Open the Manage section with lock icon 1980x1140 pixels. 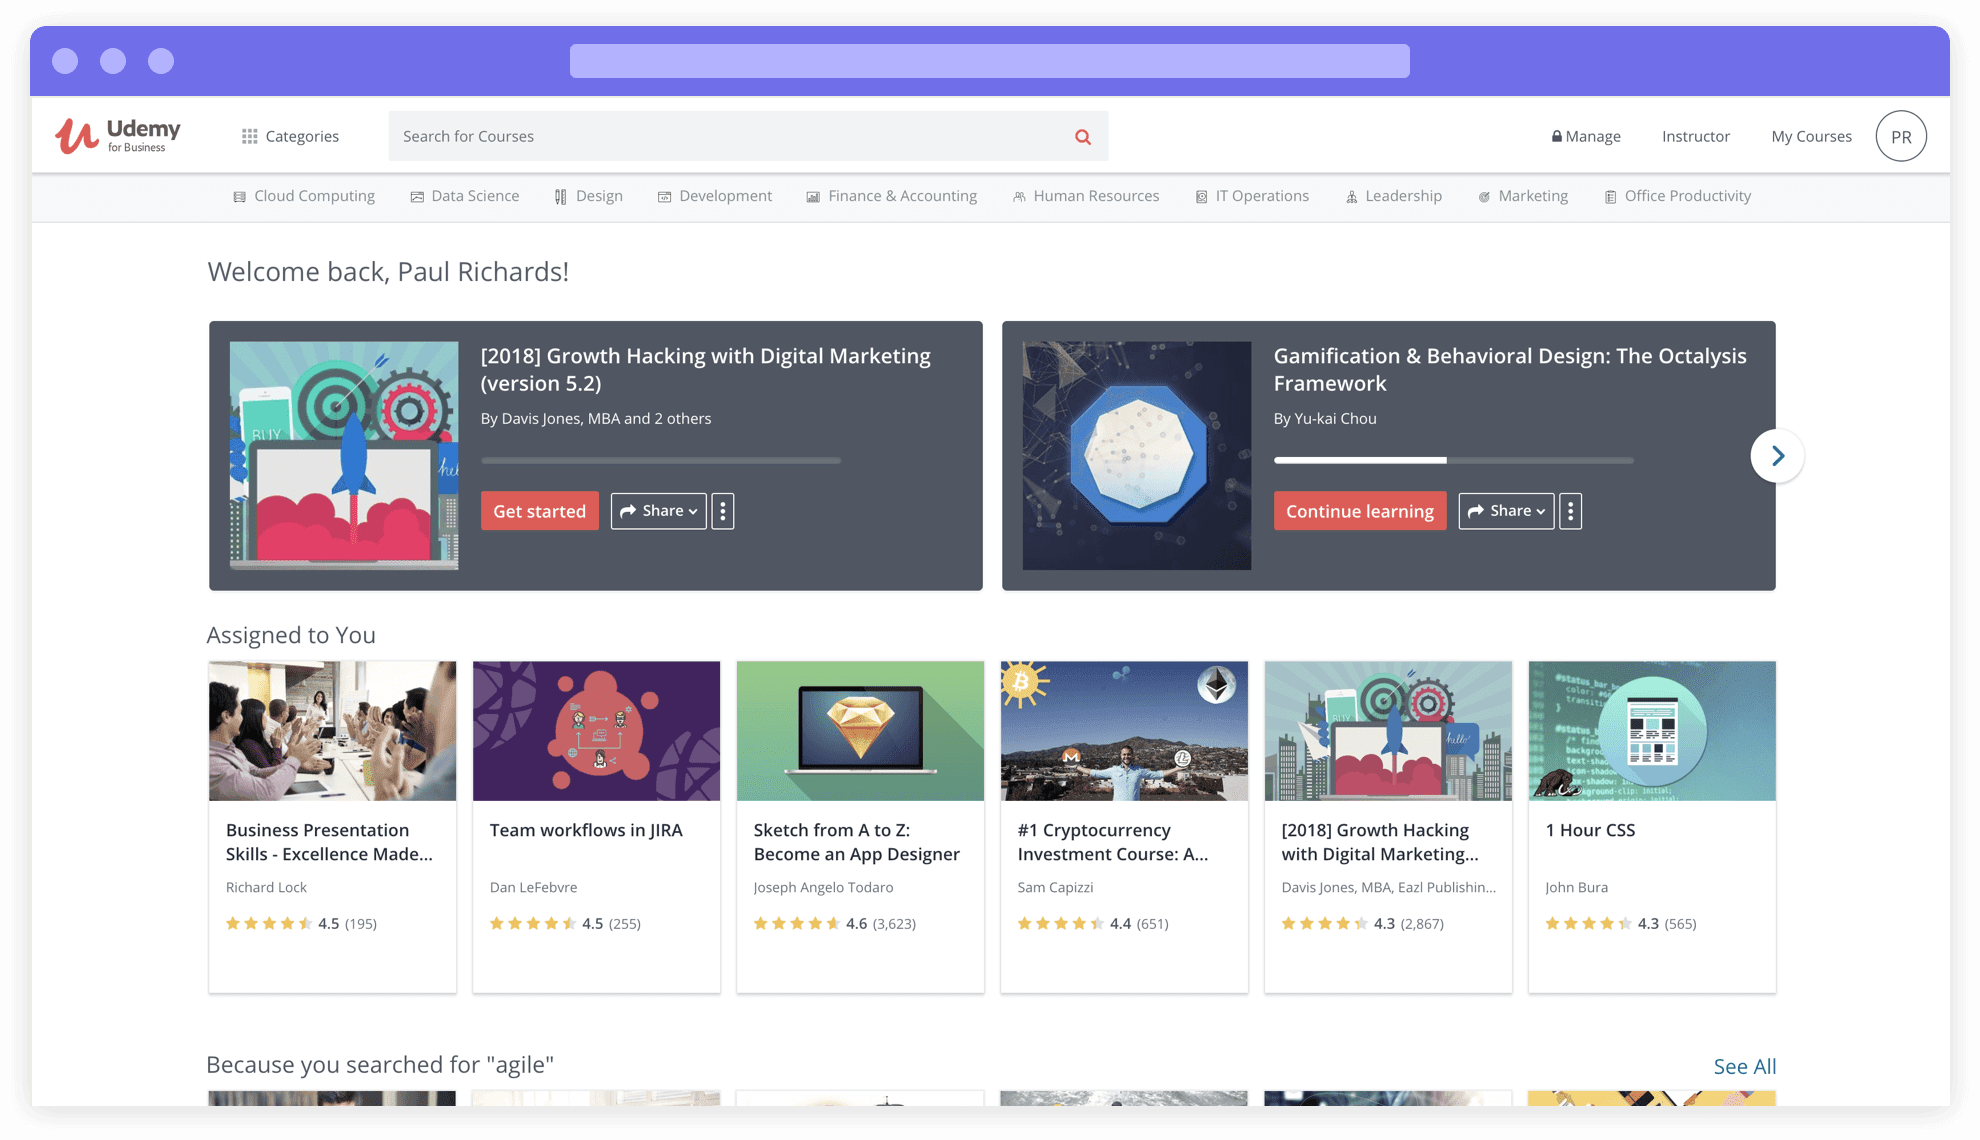pos(1586,136)
